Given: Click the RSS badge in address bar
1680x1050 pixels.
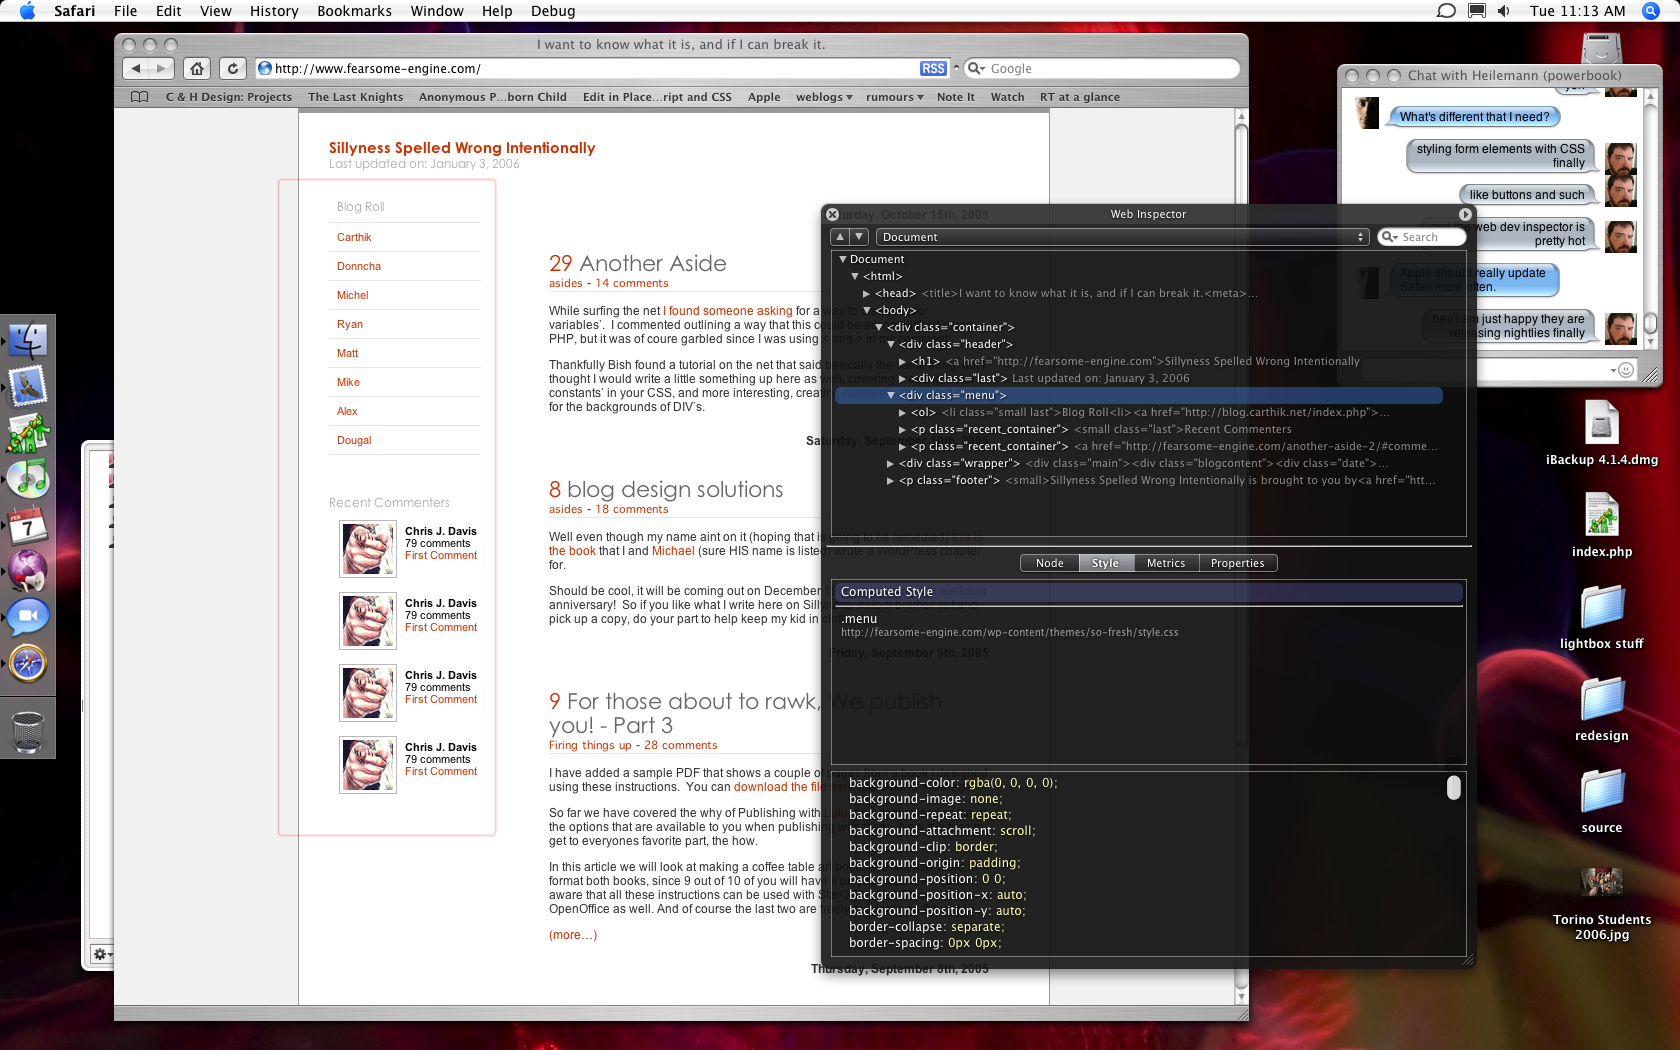Looking at the screenshot, I should point(933,68).
